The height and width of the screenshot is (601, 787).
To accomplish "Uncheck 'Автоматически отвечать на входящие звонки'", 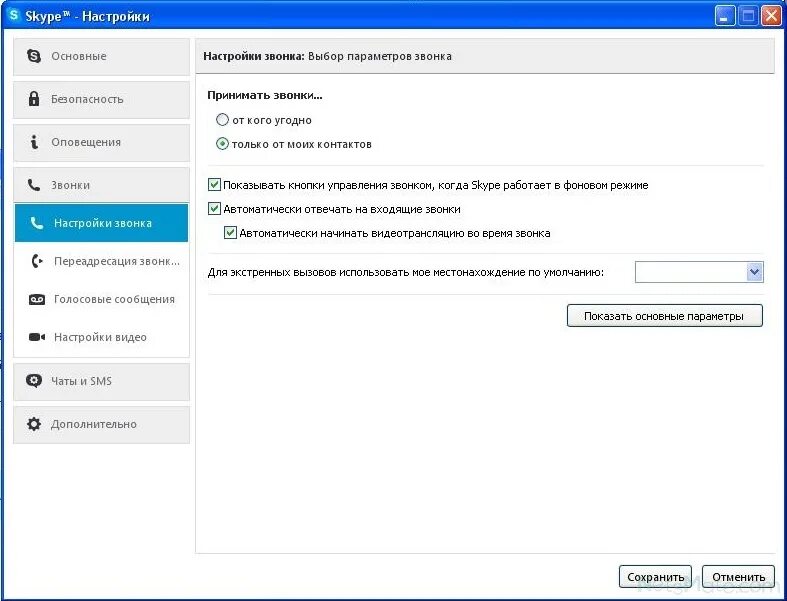I will click(214, 209).
